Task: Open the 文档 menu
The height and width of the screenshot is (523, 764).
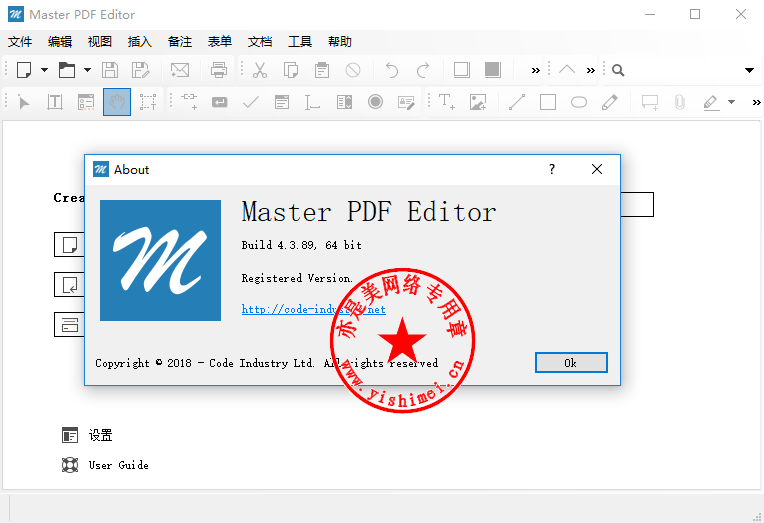Action: (x=260, y=42)
